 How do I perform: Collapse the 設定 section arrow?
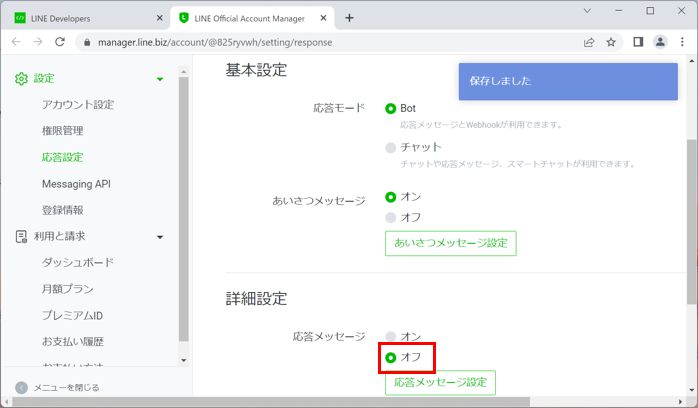[x=160, y=79]
